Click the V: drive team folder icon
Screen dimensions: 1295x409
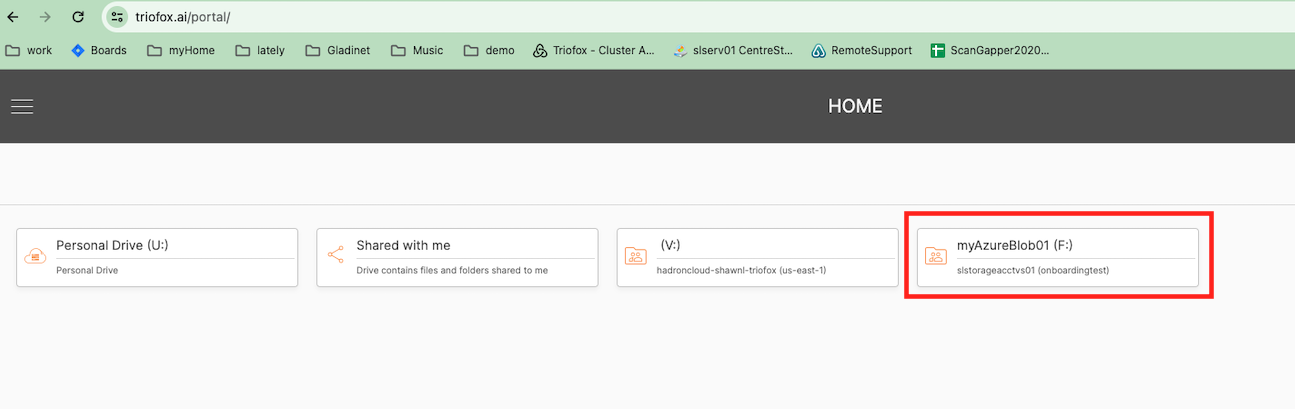635,255
